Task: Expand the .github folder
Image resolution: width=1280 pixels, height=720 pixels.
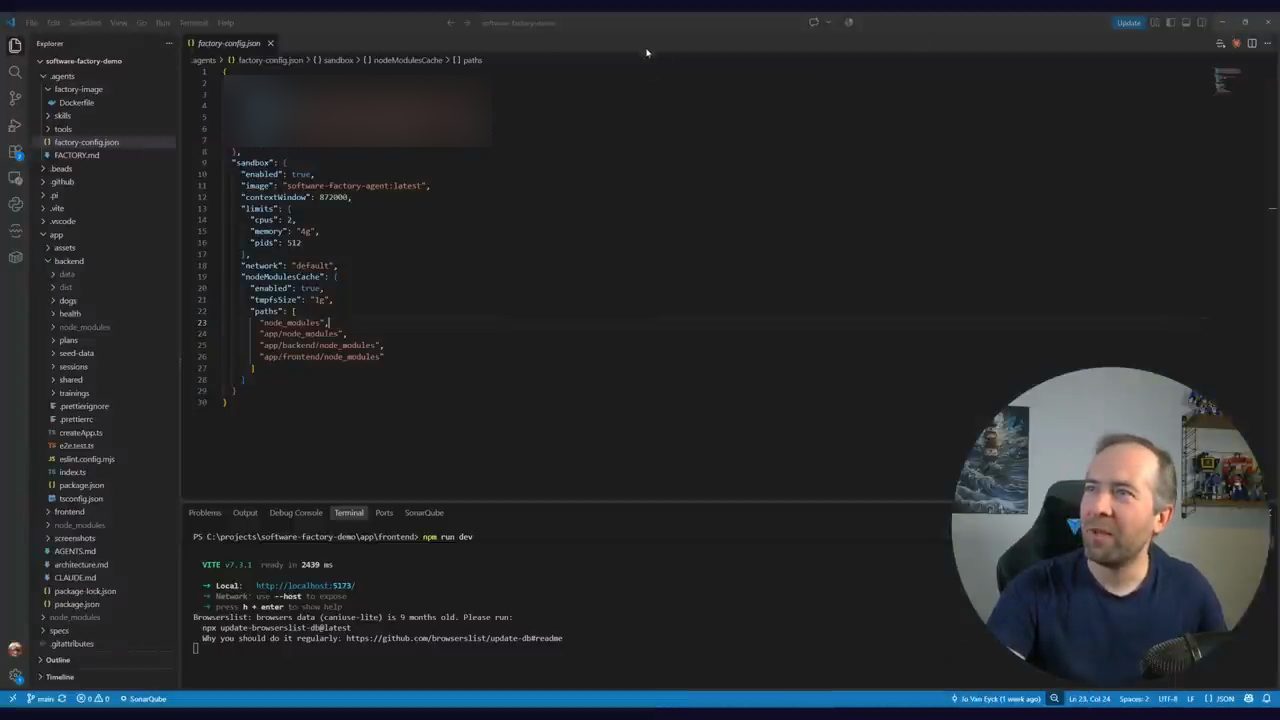Action: pyautogui.click(x=62, y=182)
